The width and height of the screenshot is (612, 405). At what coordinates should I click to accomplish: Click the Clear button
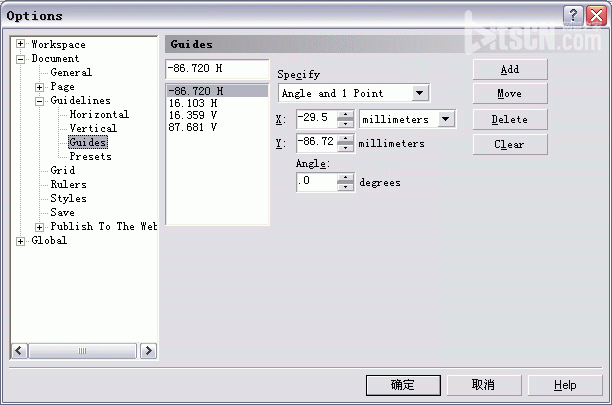[x=510, y=144]
